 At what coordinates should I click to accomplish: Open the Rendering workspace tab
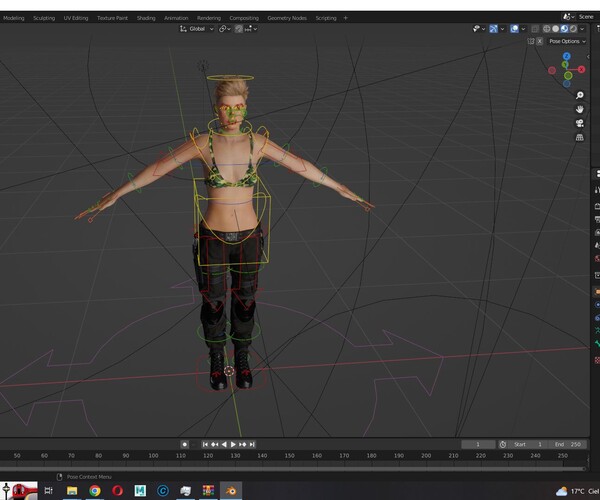[x=209, y=18]
